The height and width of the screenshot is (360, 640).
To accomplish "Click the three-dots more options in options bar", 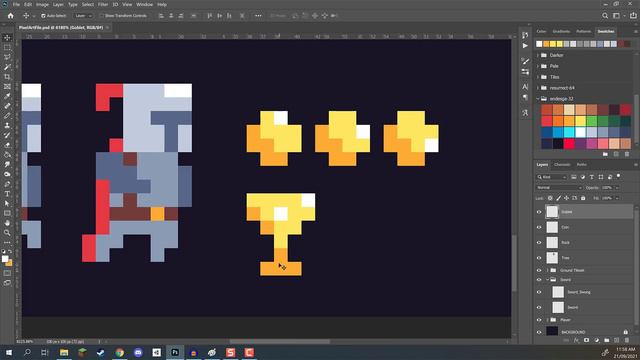I will pos(258,16).
